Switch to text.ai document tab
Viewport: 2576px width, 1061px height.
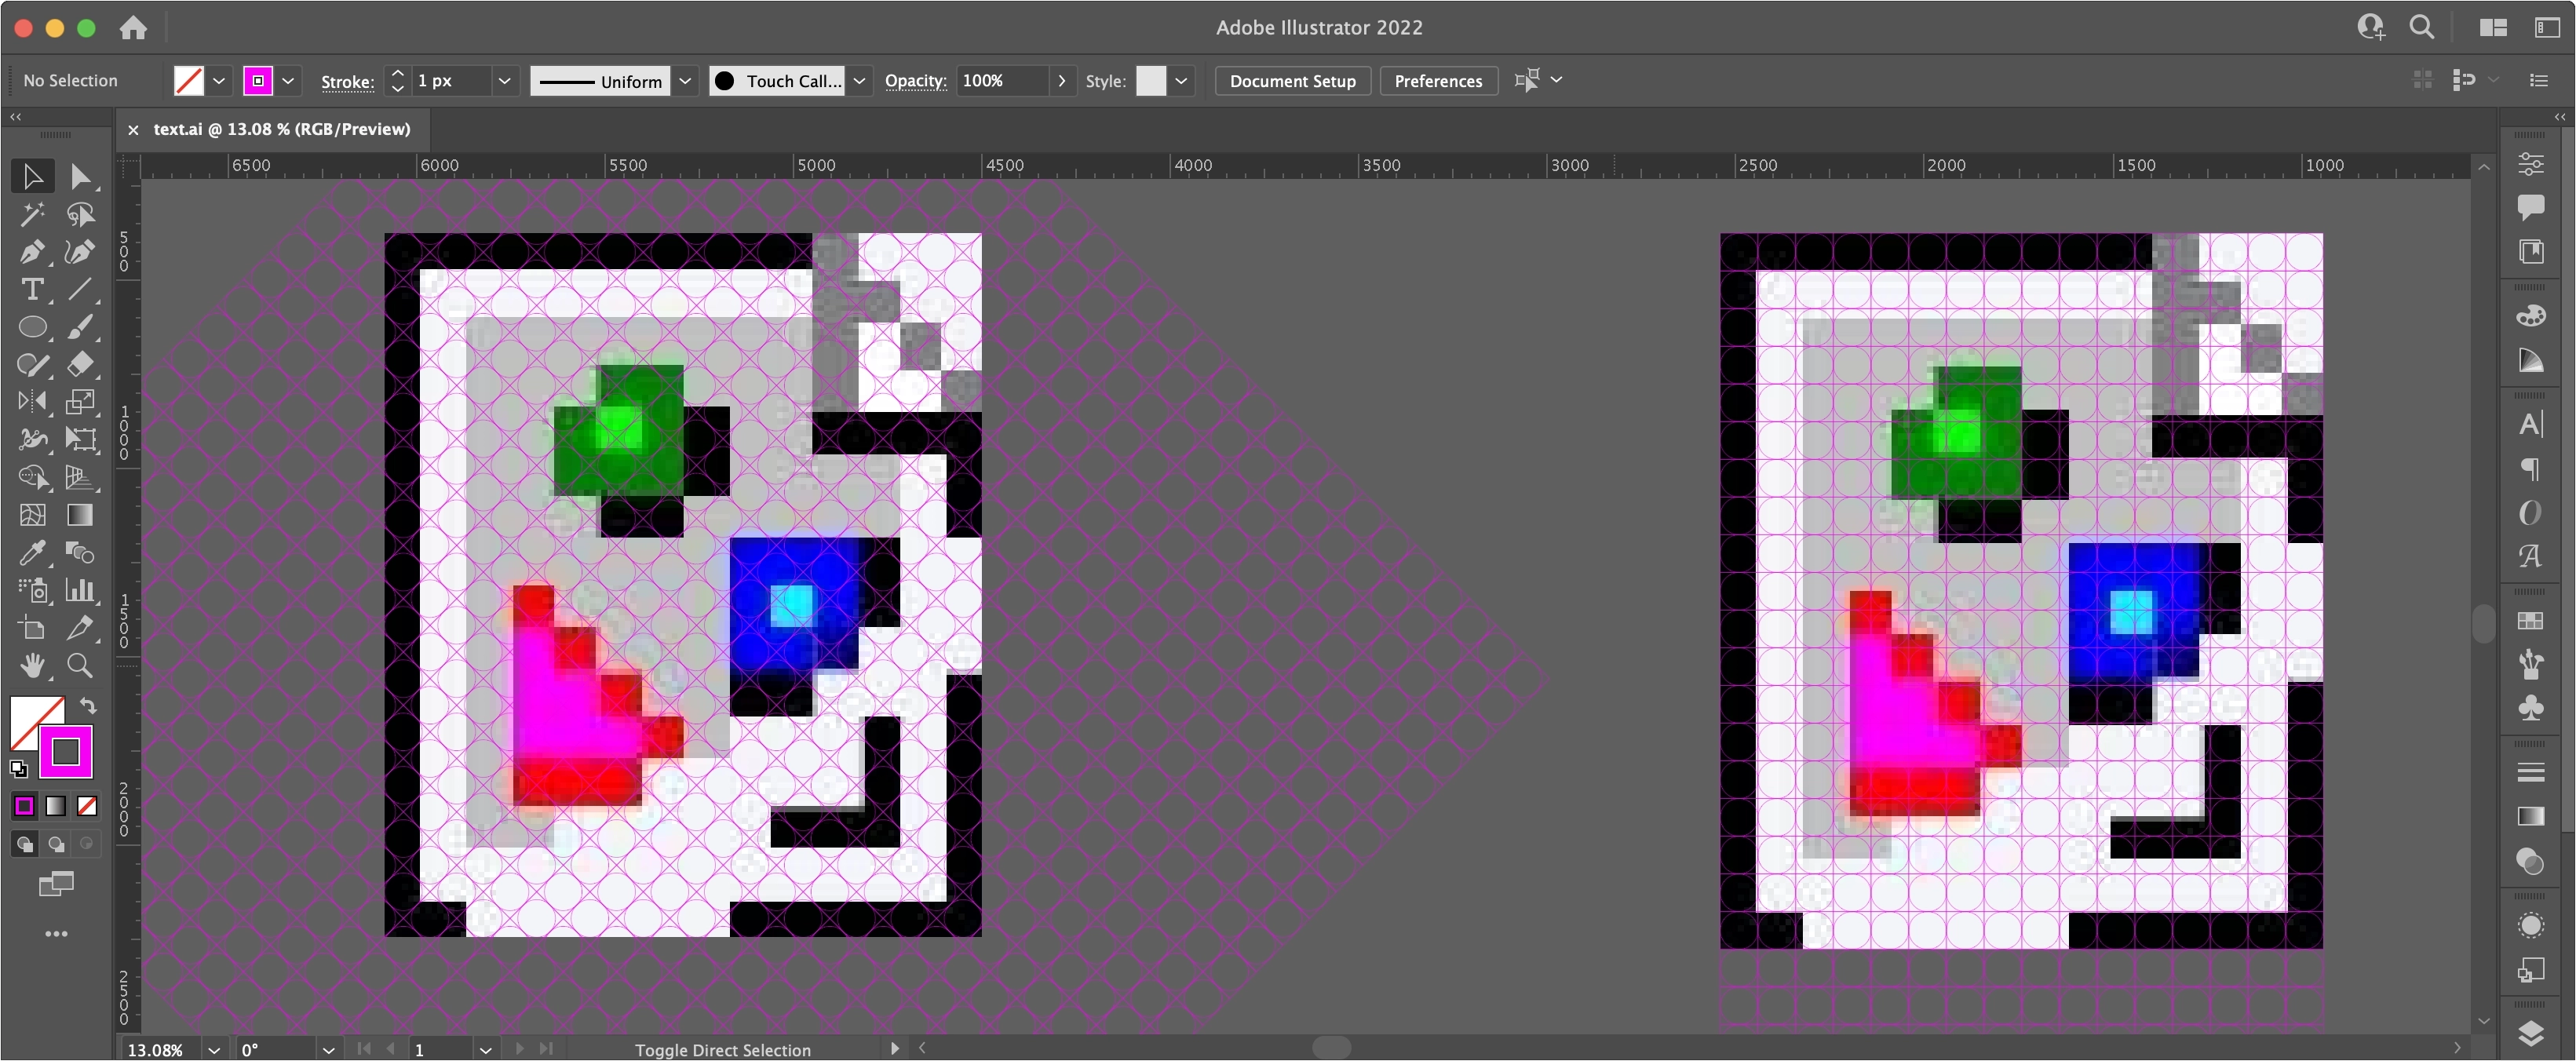281,129
